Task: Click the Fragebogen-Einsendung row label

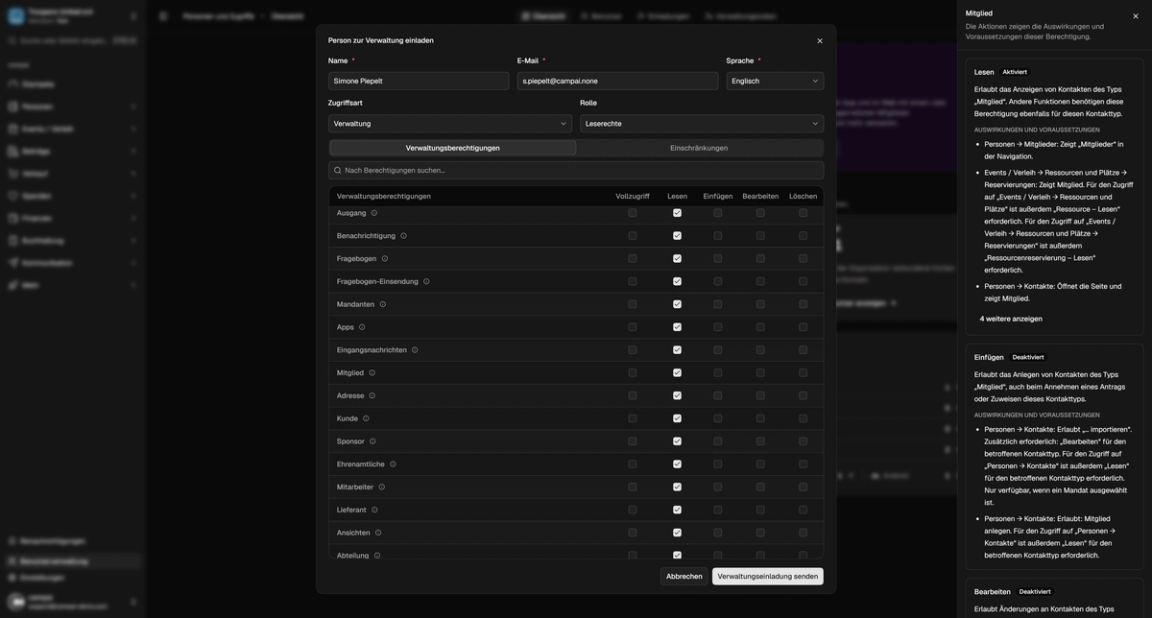Action: (377, 281)
